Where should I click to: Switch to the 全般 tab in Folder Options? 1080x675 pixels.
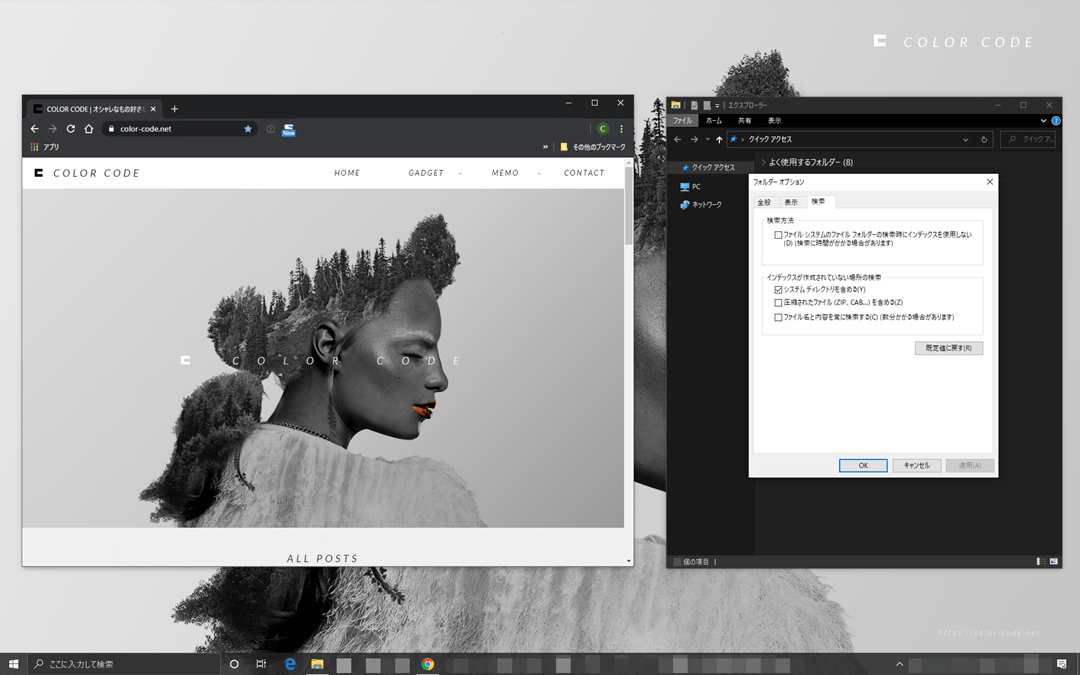(x=764, y=202)
